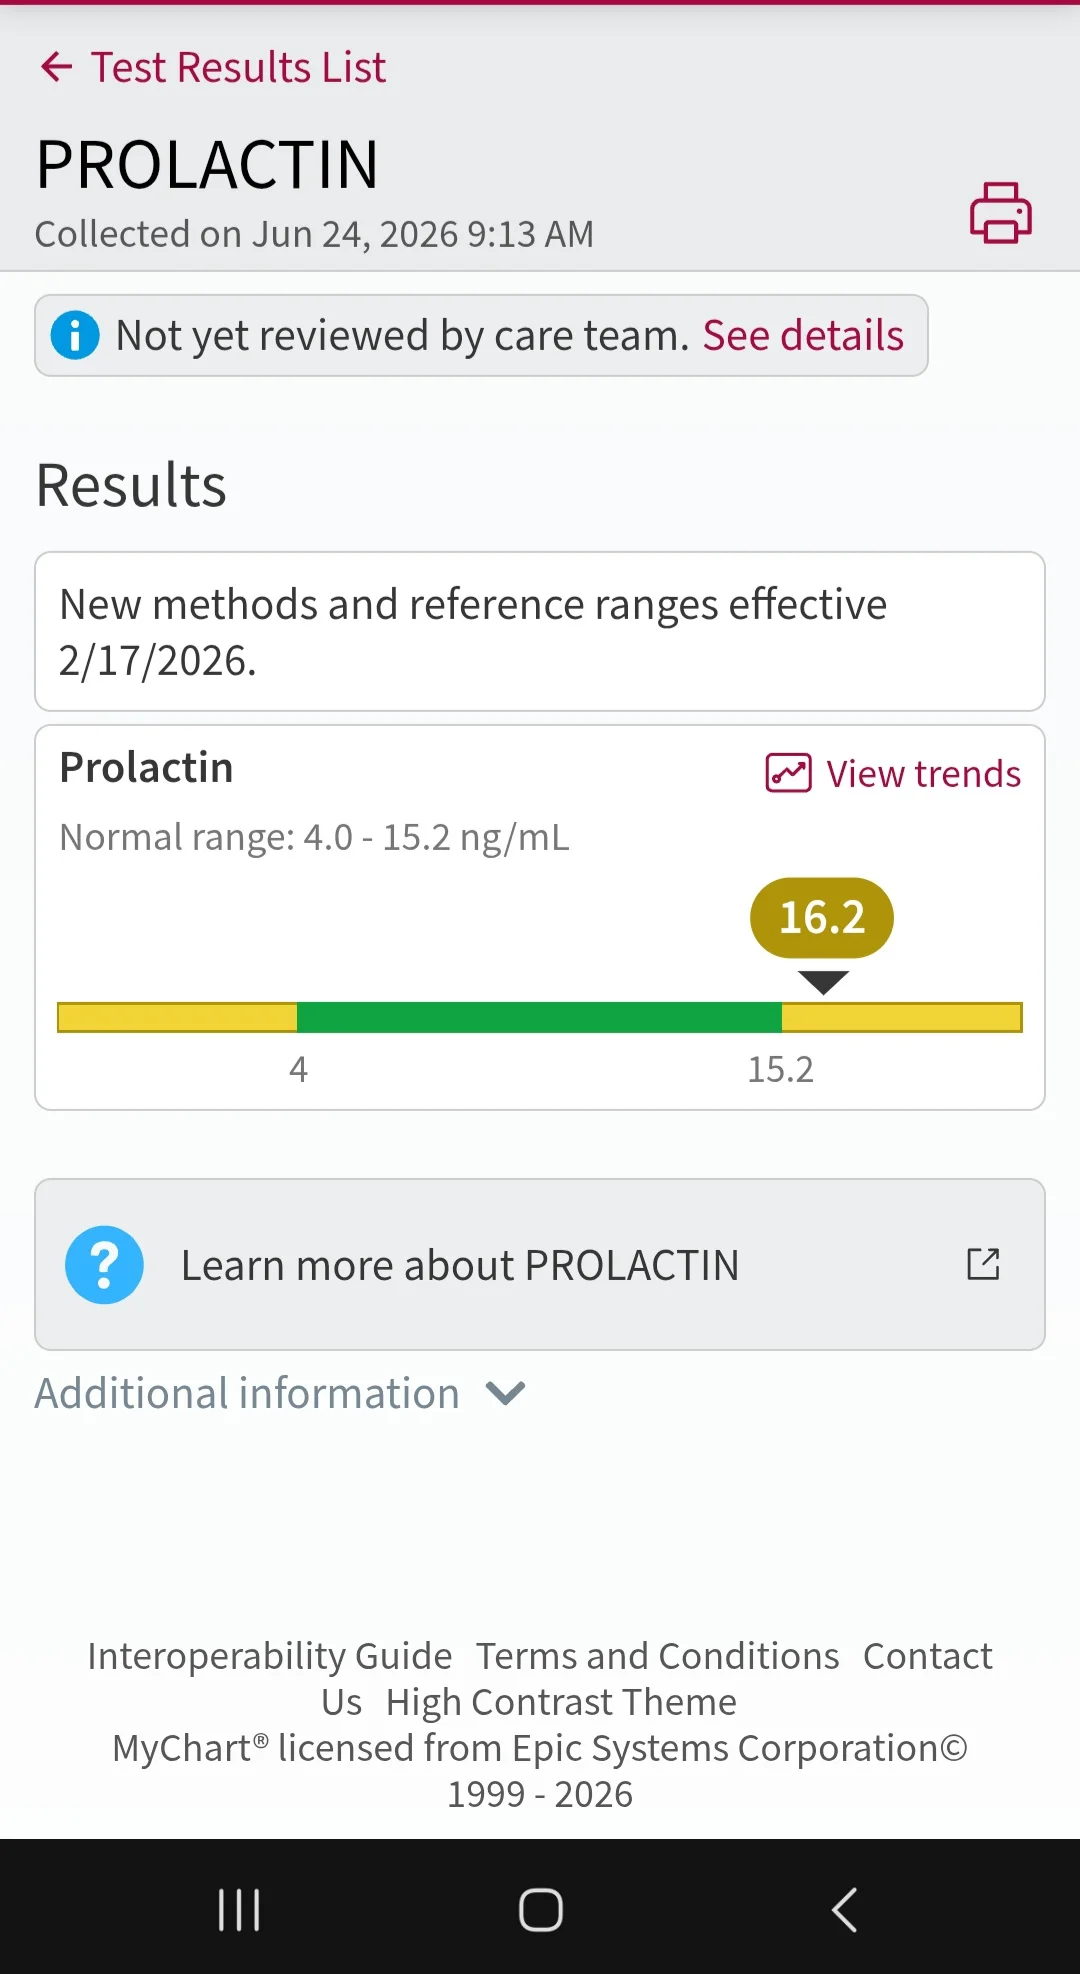Tap the Android back navigation chevron
Screen dimensions: 1080x1974
click(844, 1910)
